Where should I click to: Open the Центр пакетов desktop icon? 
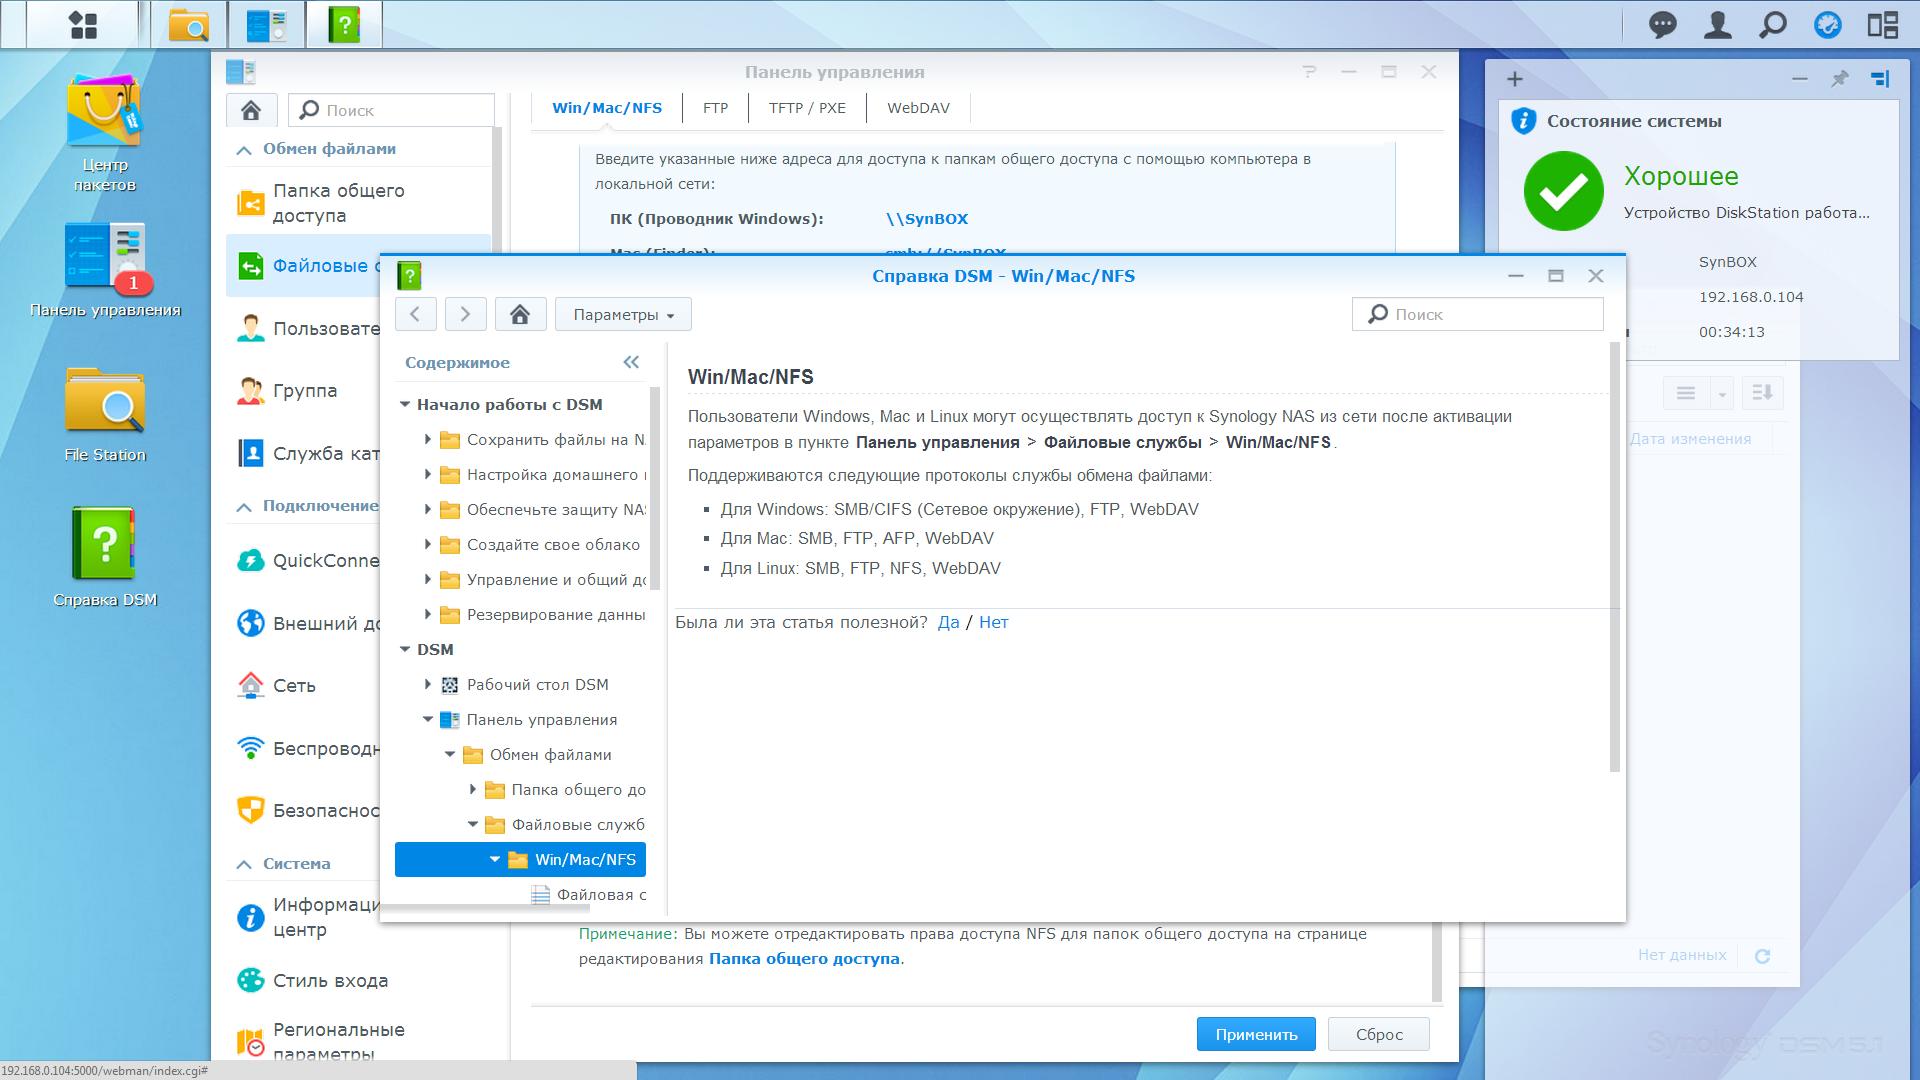(104, 133)
